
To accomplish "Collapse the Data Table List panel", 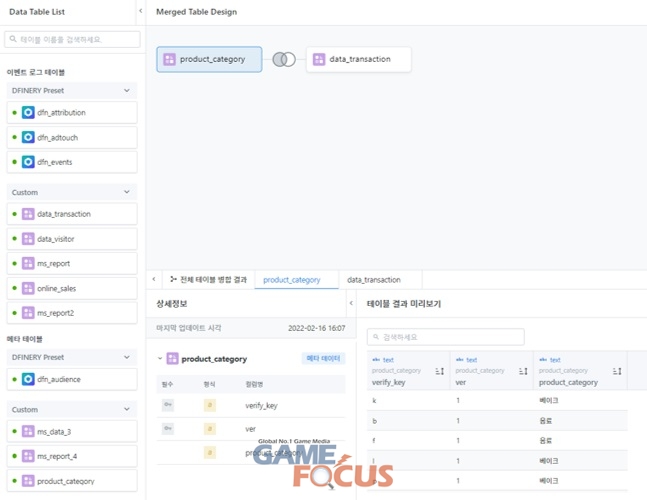I will [x=140, y=11].
